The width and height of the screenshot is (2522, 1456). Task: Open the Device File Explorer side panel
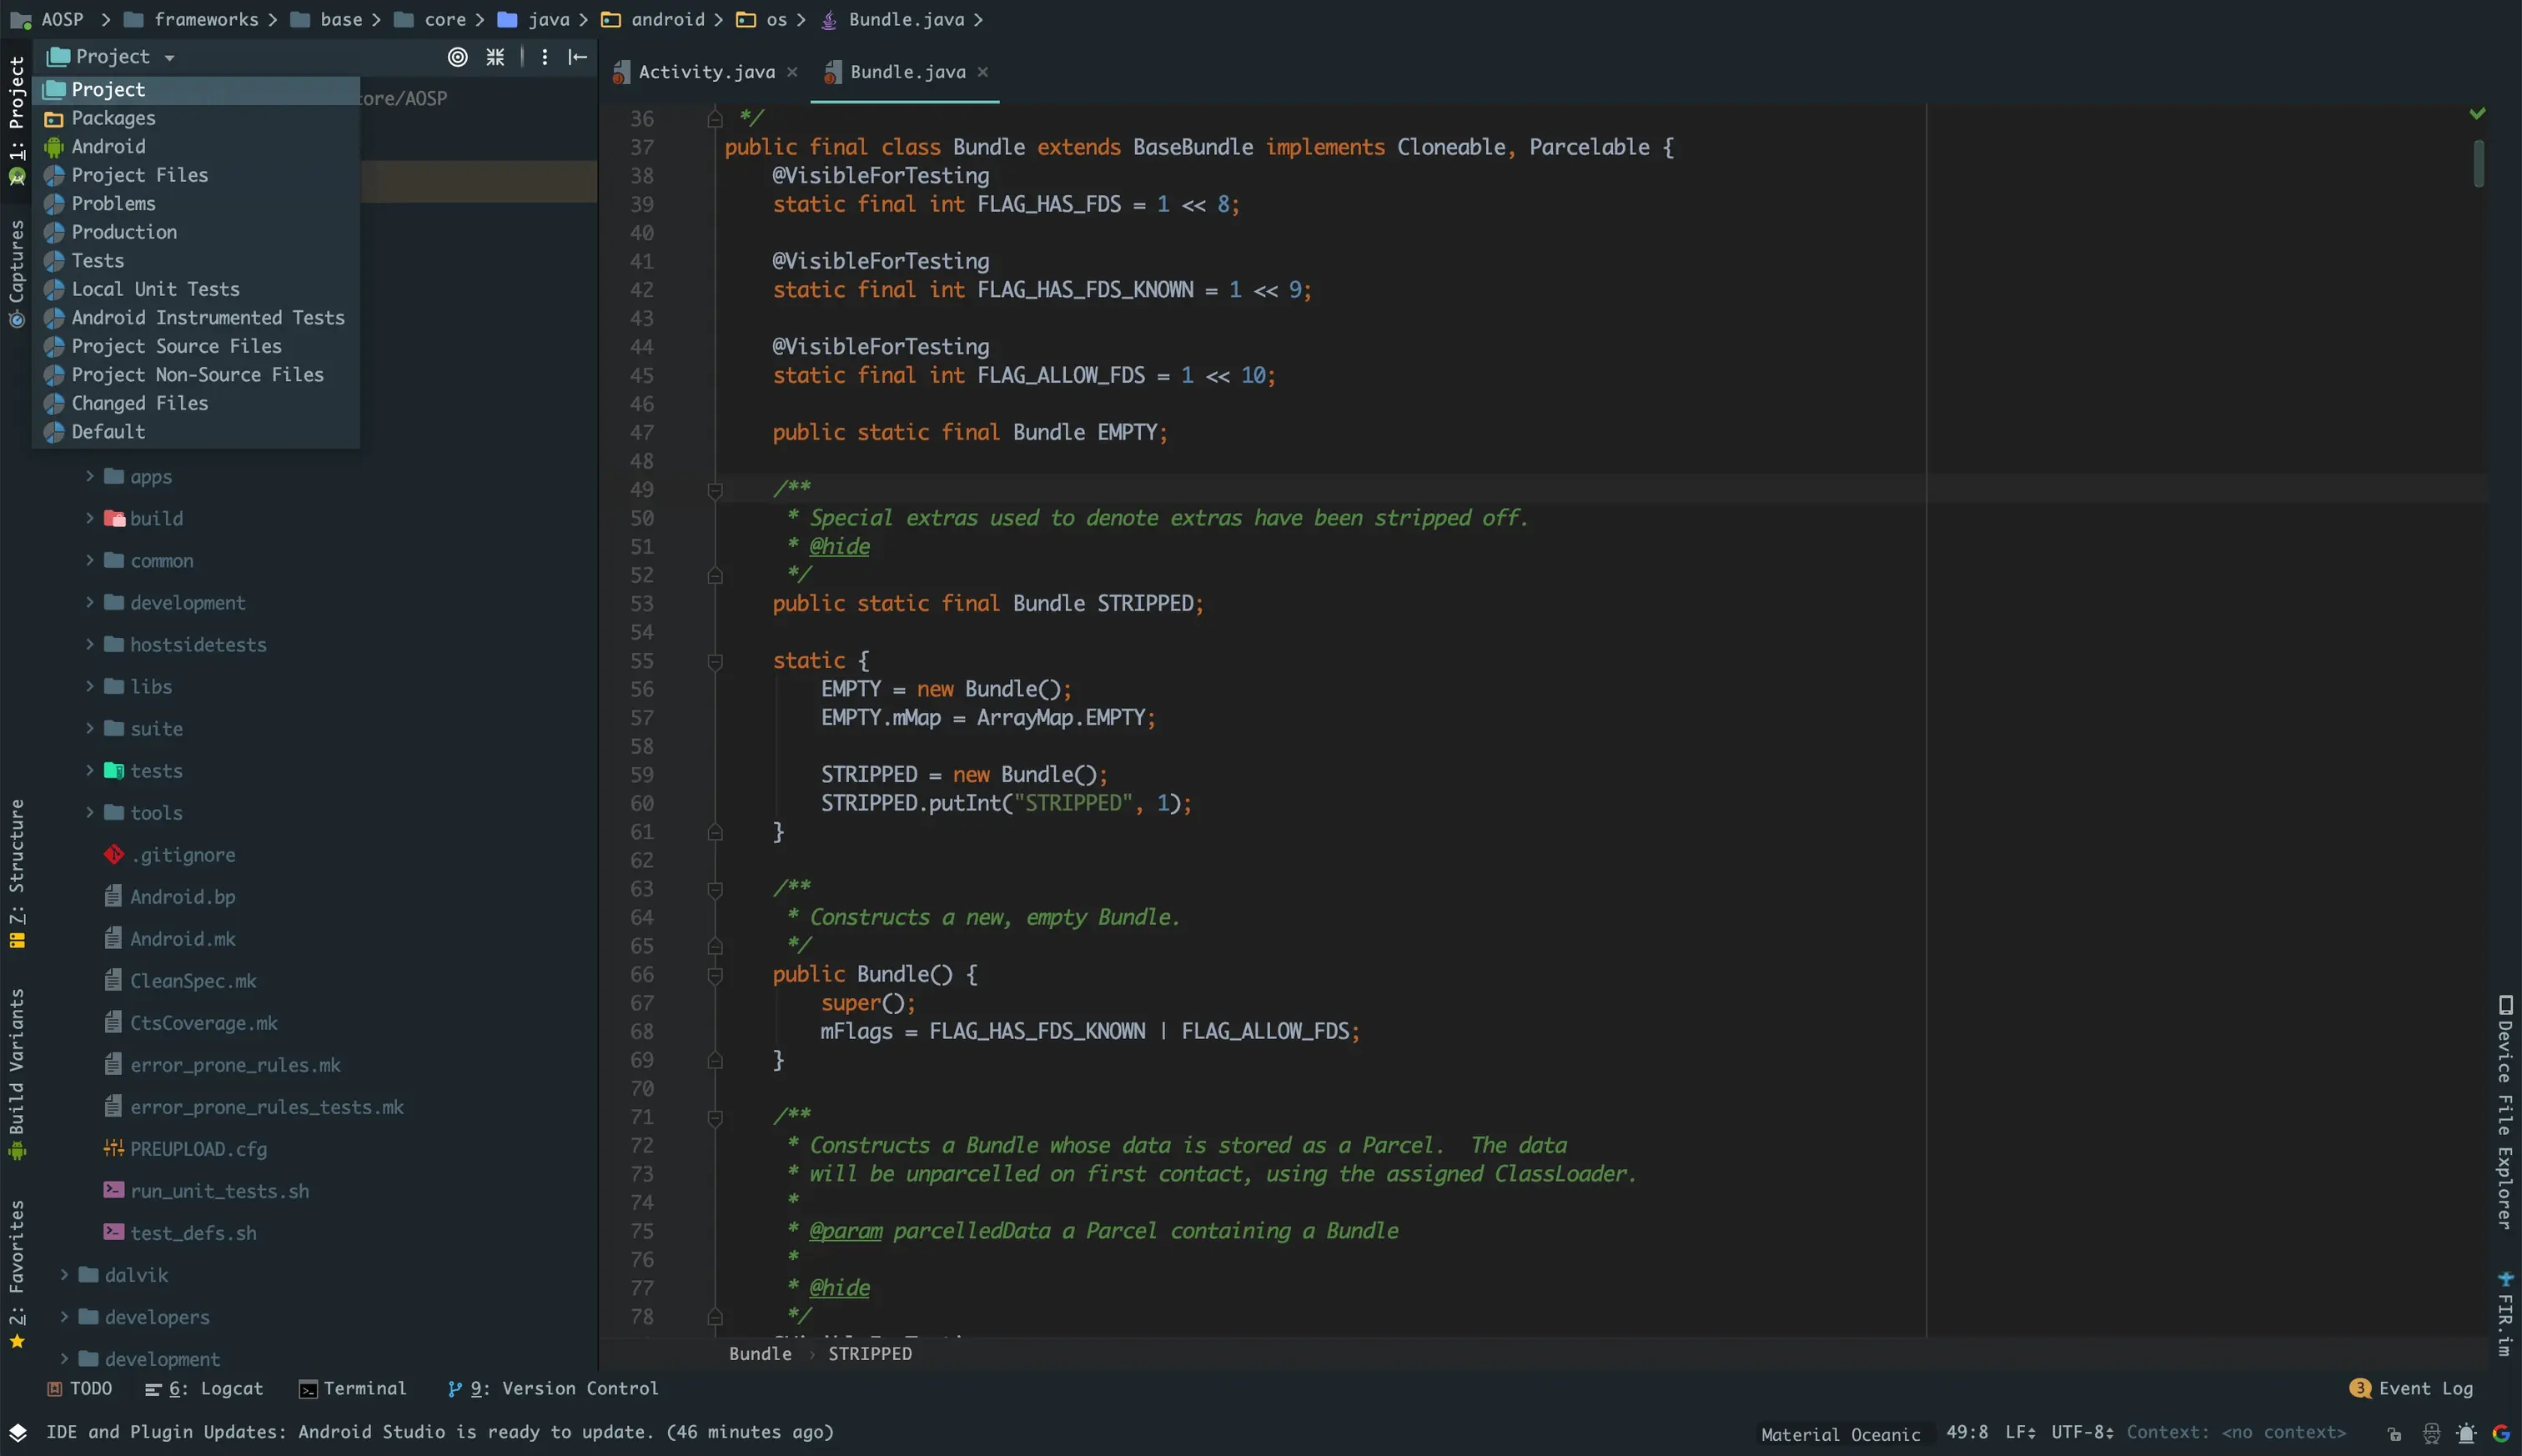click(x=2504, y=1110)
